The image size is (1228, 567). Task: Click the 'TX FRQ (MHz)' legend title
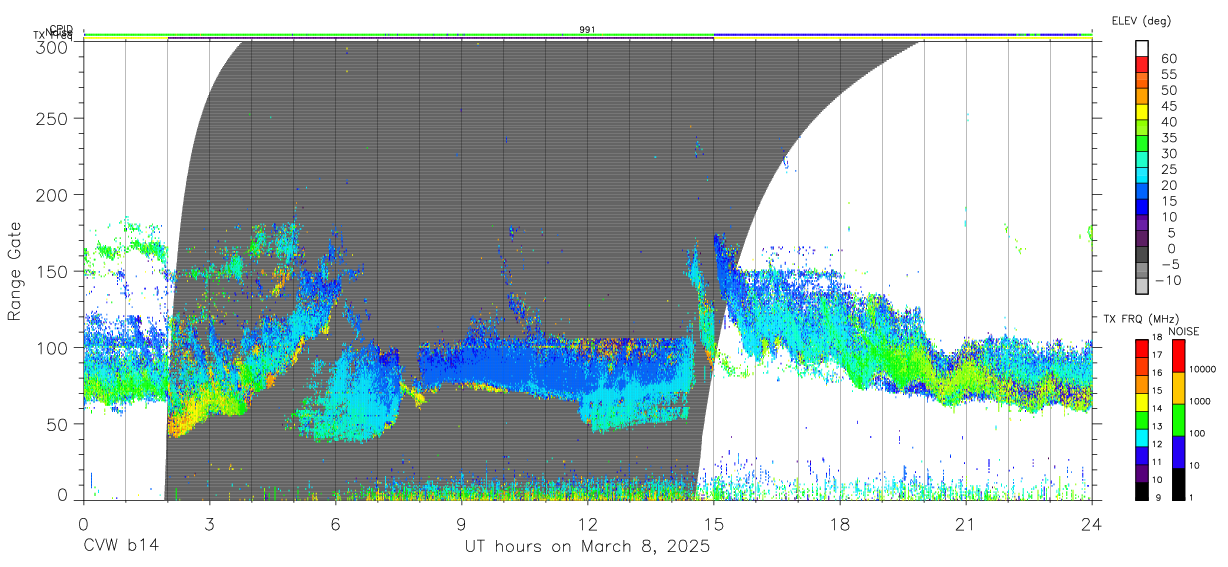[1140, 319]
